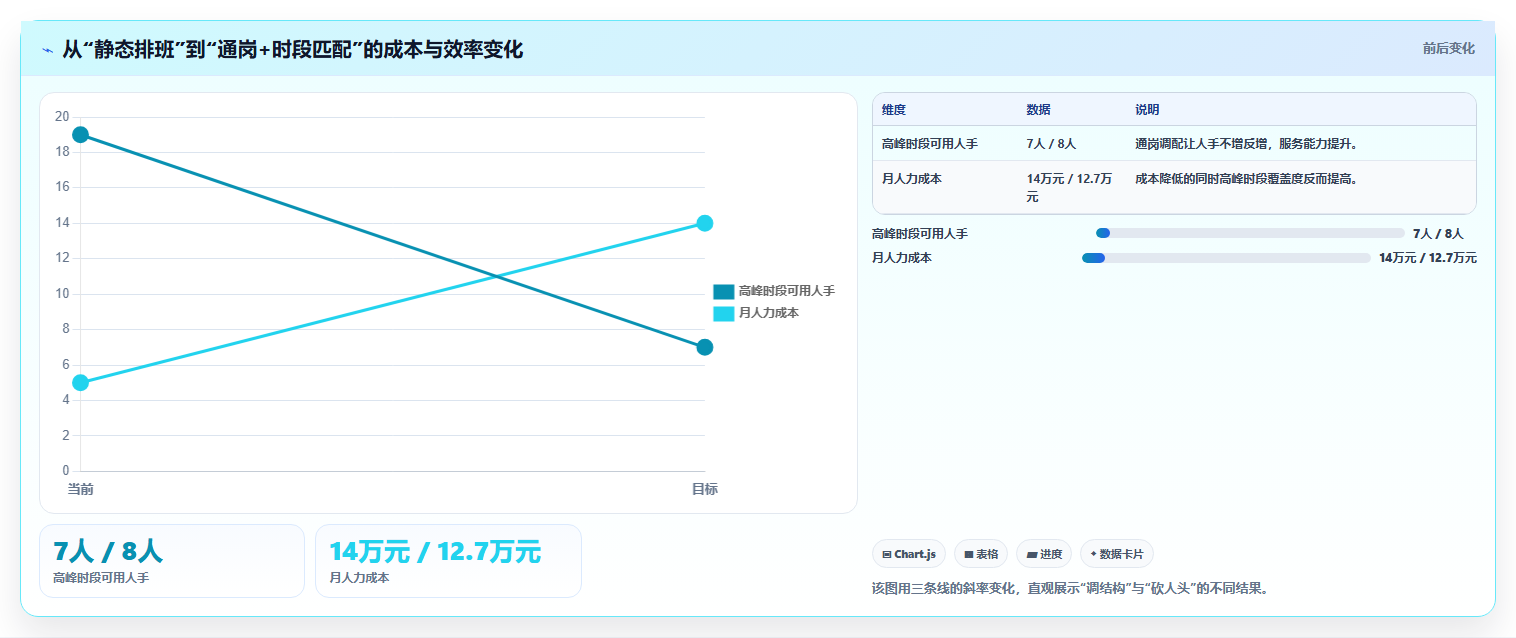
Task: Open the 7人 / 8人 data card
Action: click(172, 561)
